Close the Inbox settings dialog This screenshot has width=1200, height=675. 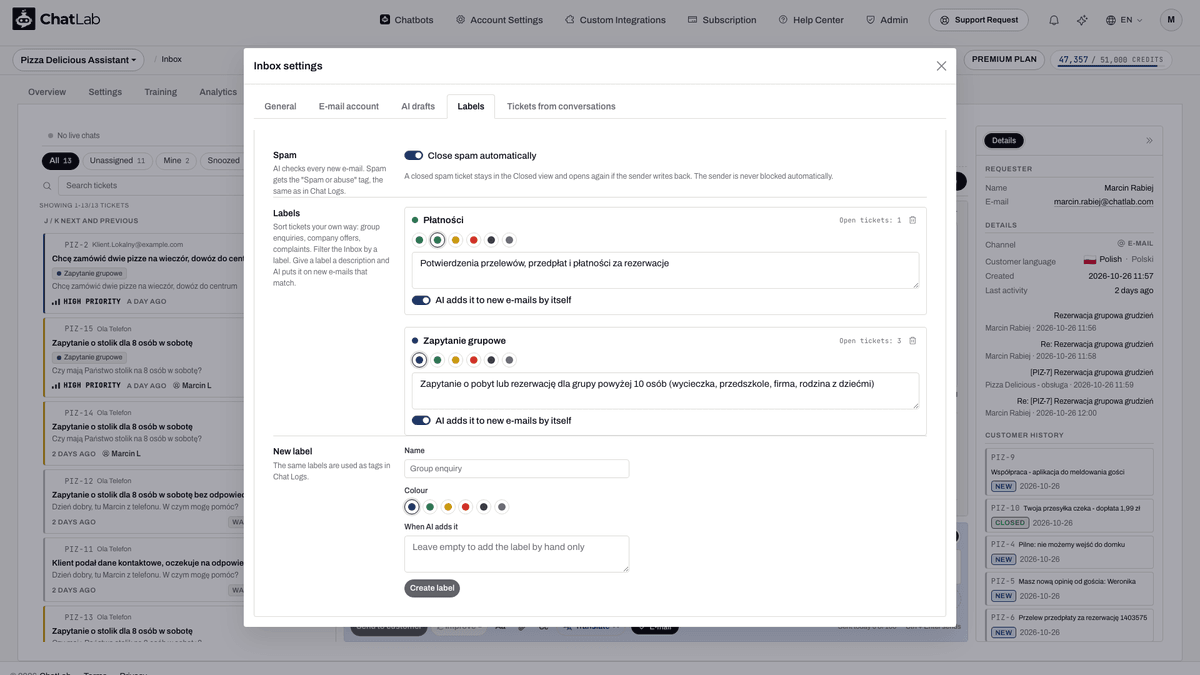pyautogui.click(x=941, y=66)
